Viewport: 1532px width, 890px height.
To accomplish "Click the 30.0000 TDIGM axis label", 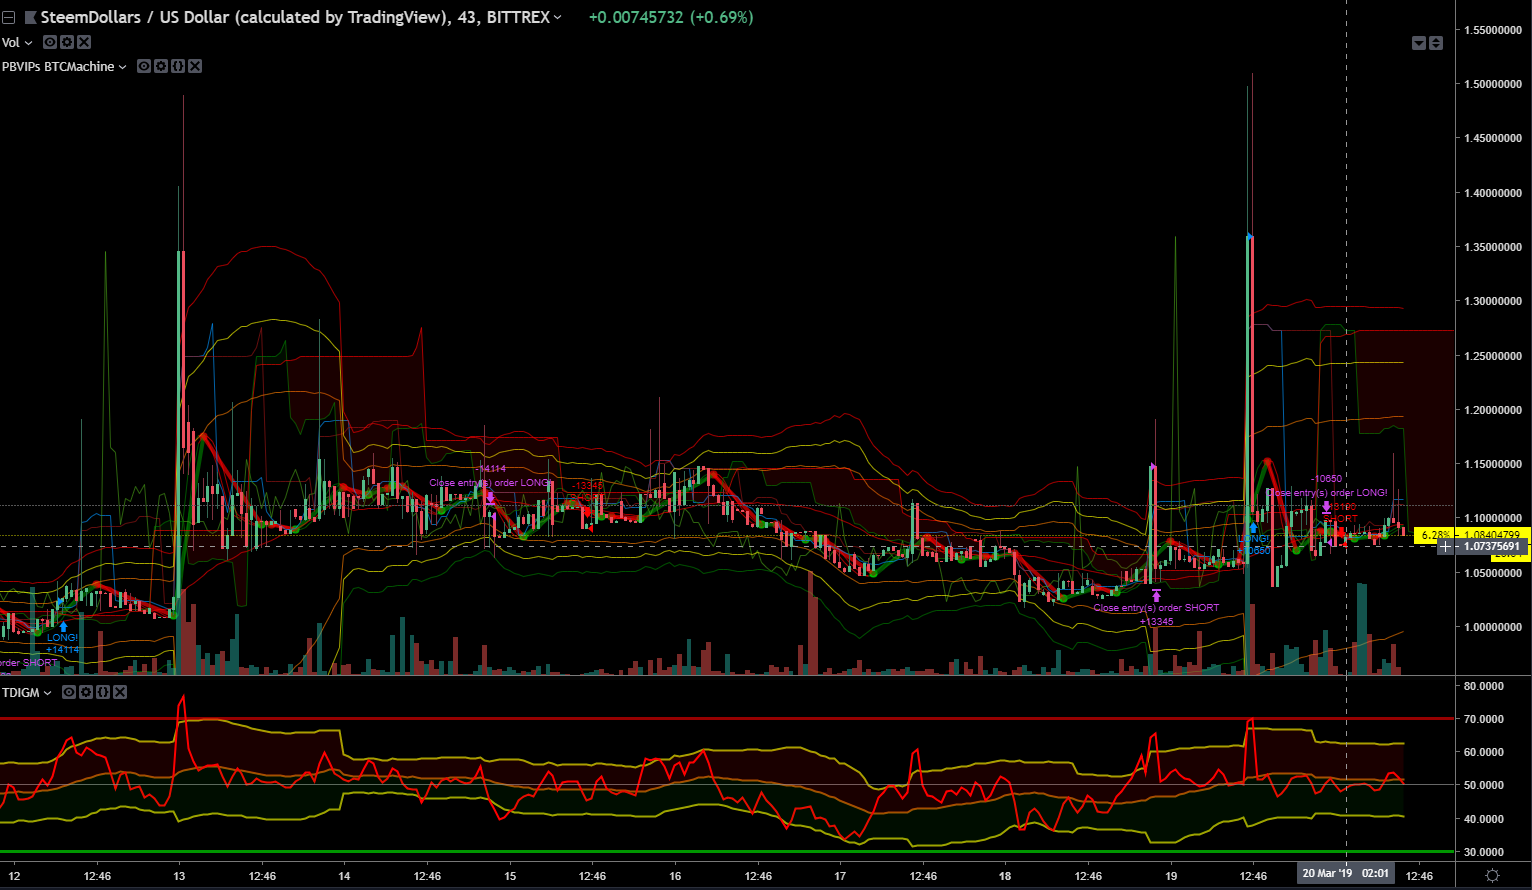I will coord(1484,852).
